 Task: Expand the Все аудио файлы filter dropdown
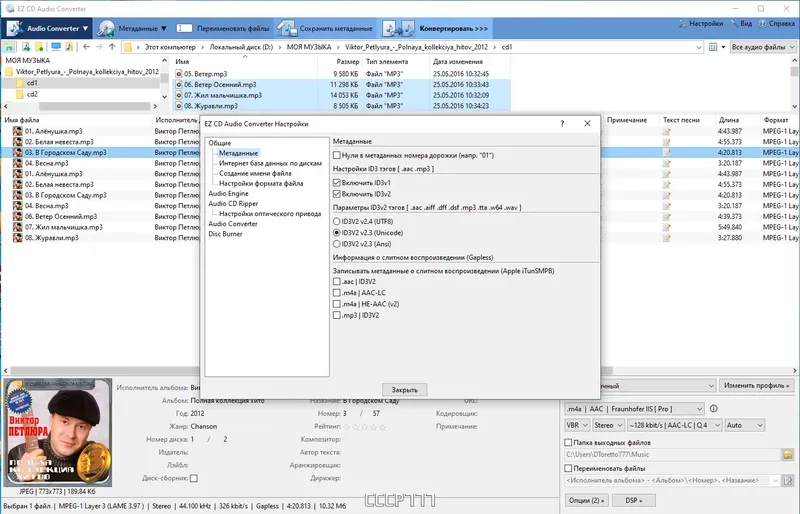[x=763, y=47]
